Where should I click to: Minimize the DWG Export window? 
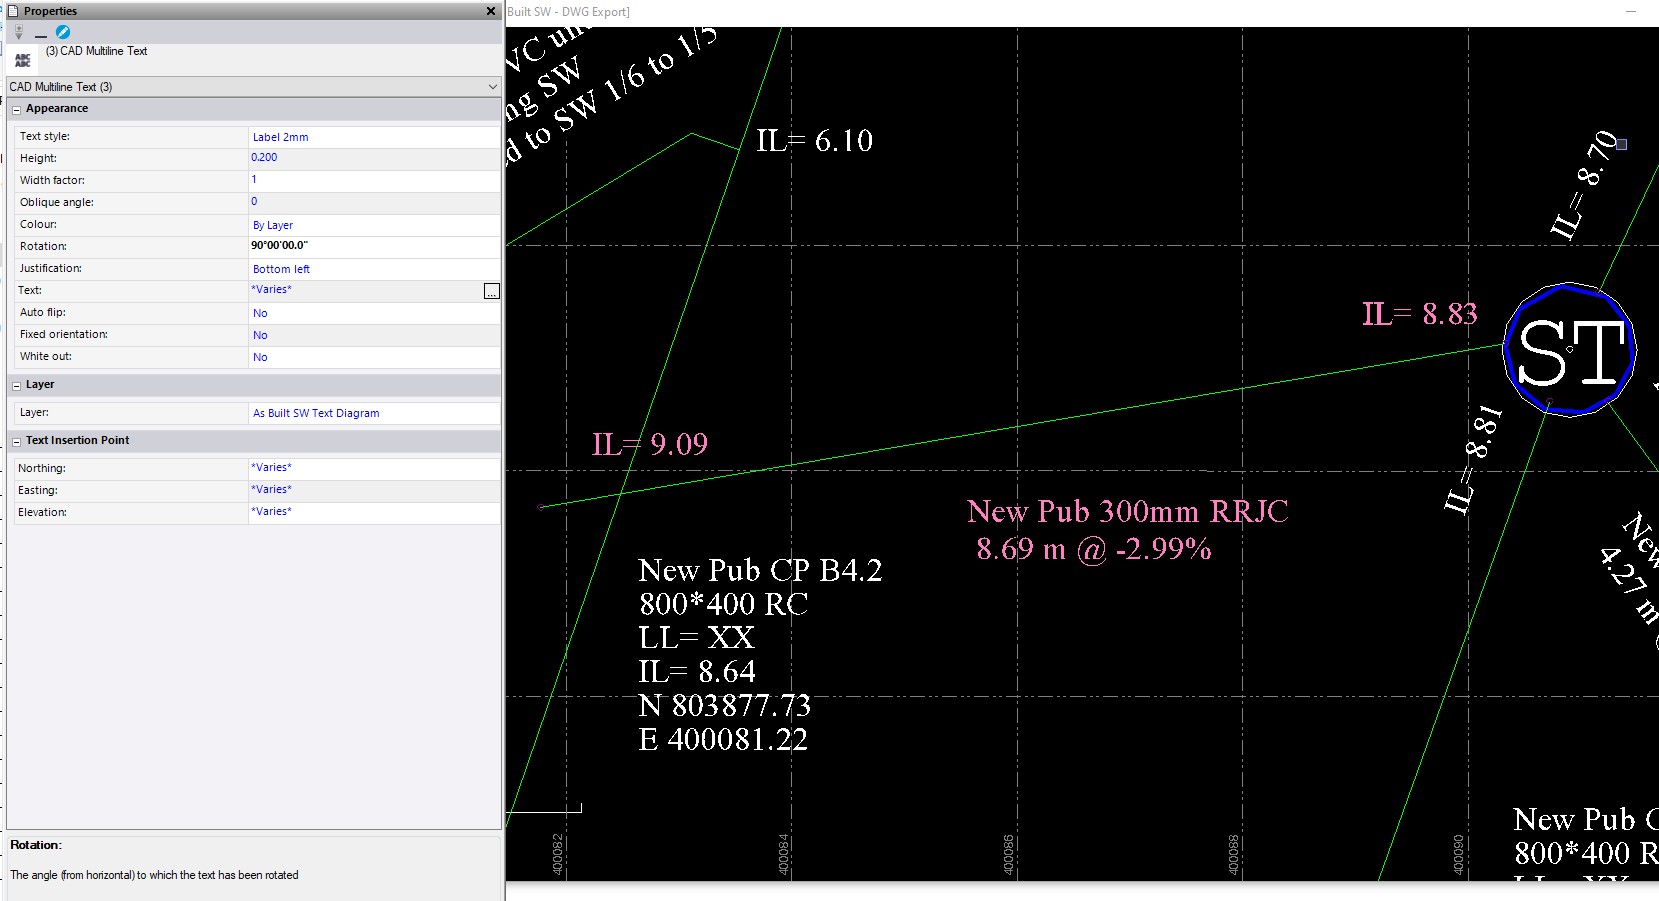coord(1631,12)
